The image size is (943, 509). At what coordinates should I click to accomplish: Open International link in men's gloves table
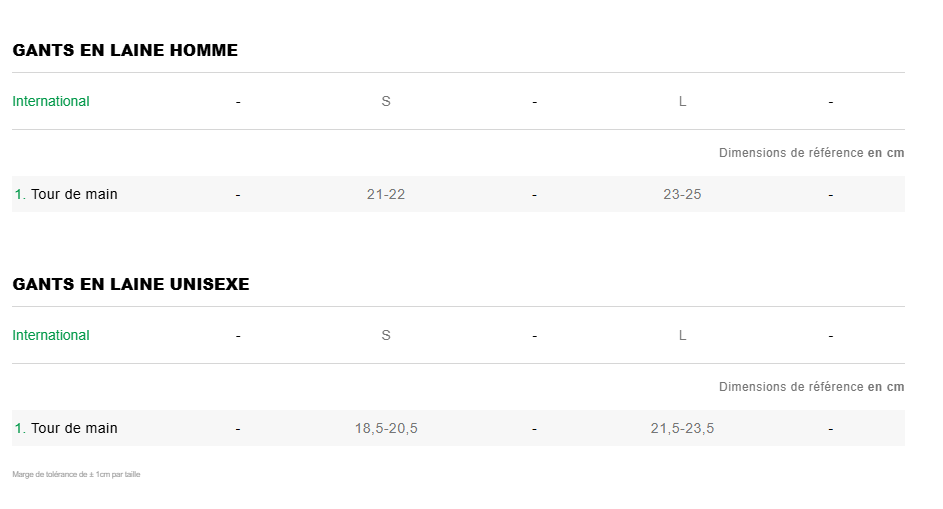click(x=51, y=101)
